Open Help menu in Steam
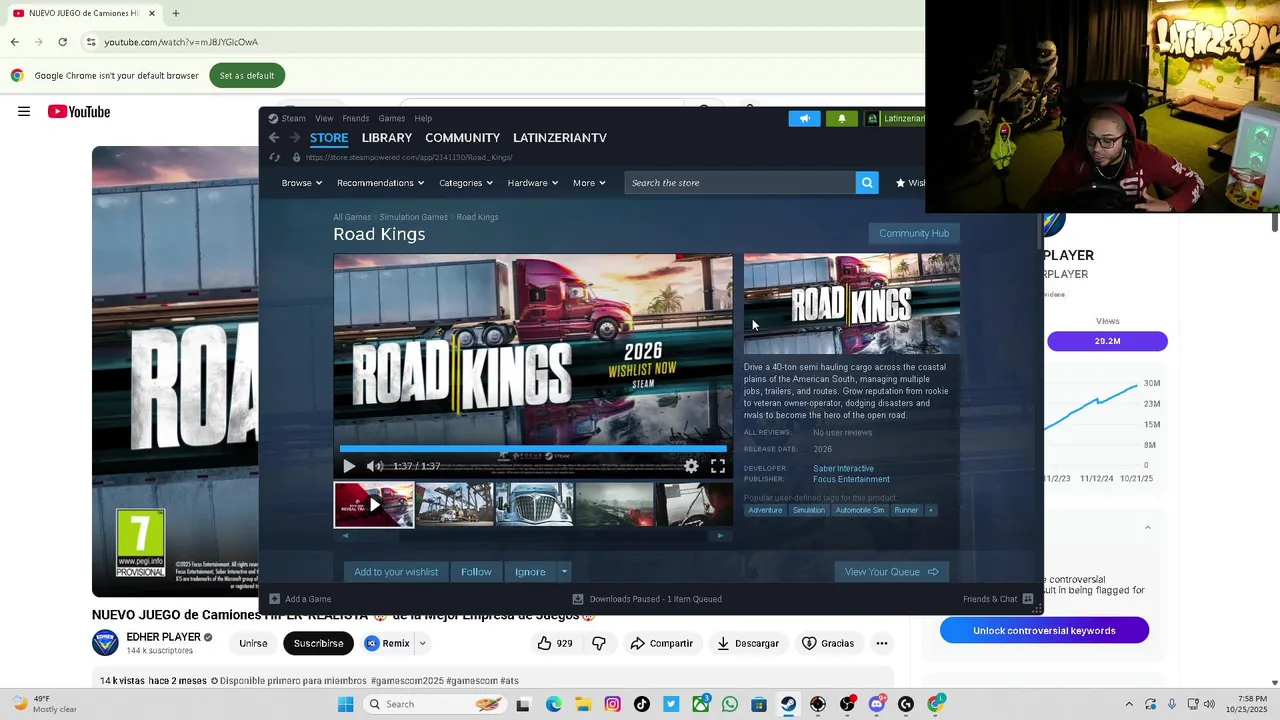This screenshot has width=1280, height=720. point(423,118)
